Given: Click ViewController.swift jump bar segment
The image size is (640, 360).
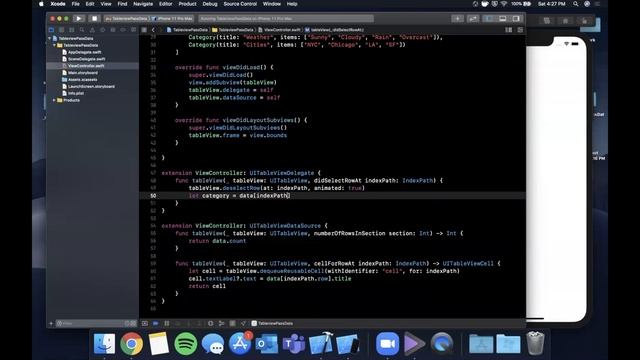Looking at the screenshot, I should coord(280,30).
